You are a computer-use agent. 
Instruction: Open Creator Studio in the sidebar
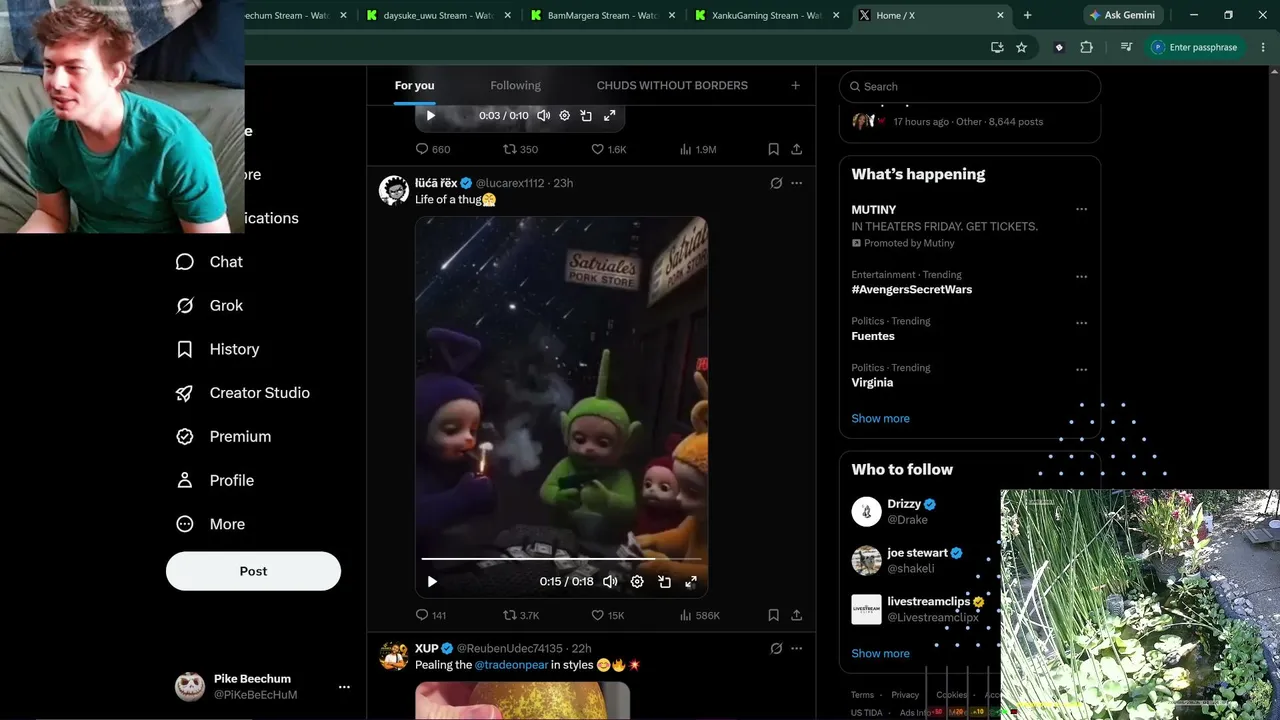242,393
